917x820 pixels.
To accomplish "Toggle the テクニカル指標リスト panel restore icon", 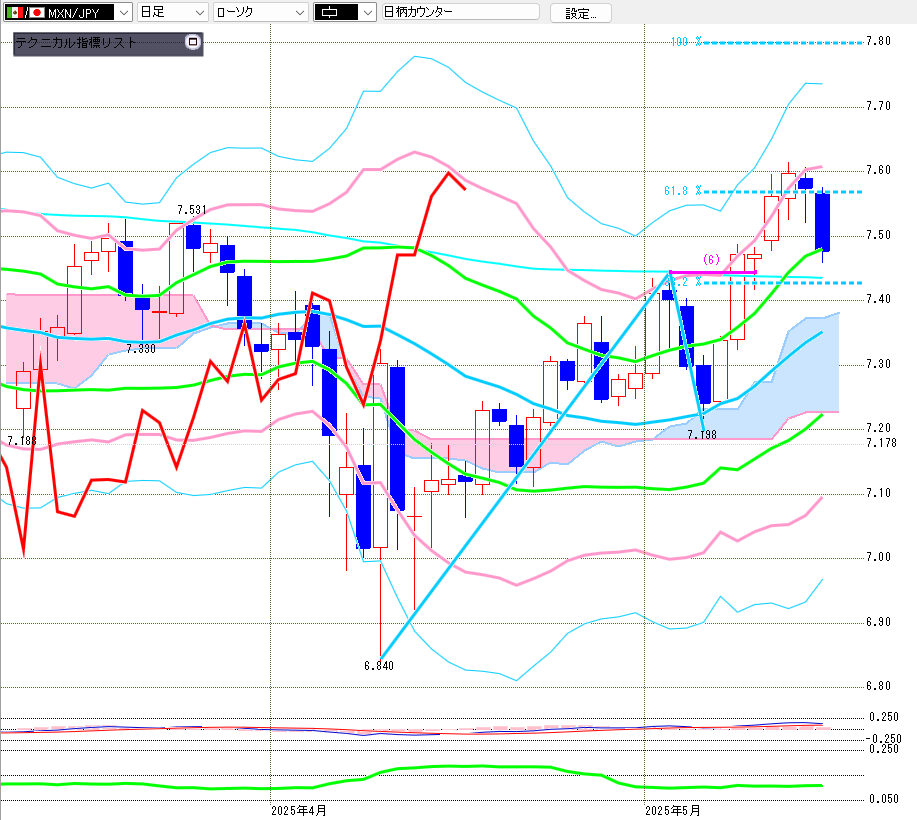I will (x=192, y=42).
